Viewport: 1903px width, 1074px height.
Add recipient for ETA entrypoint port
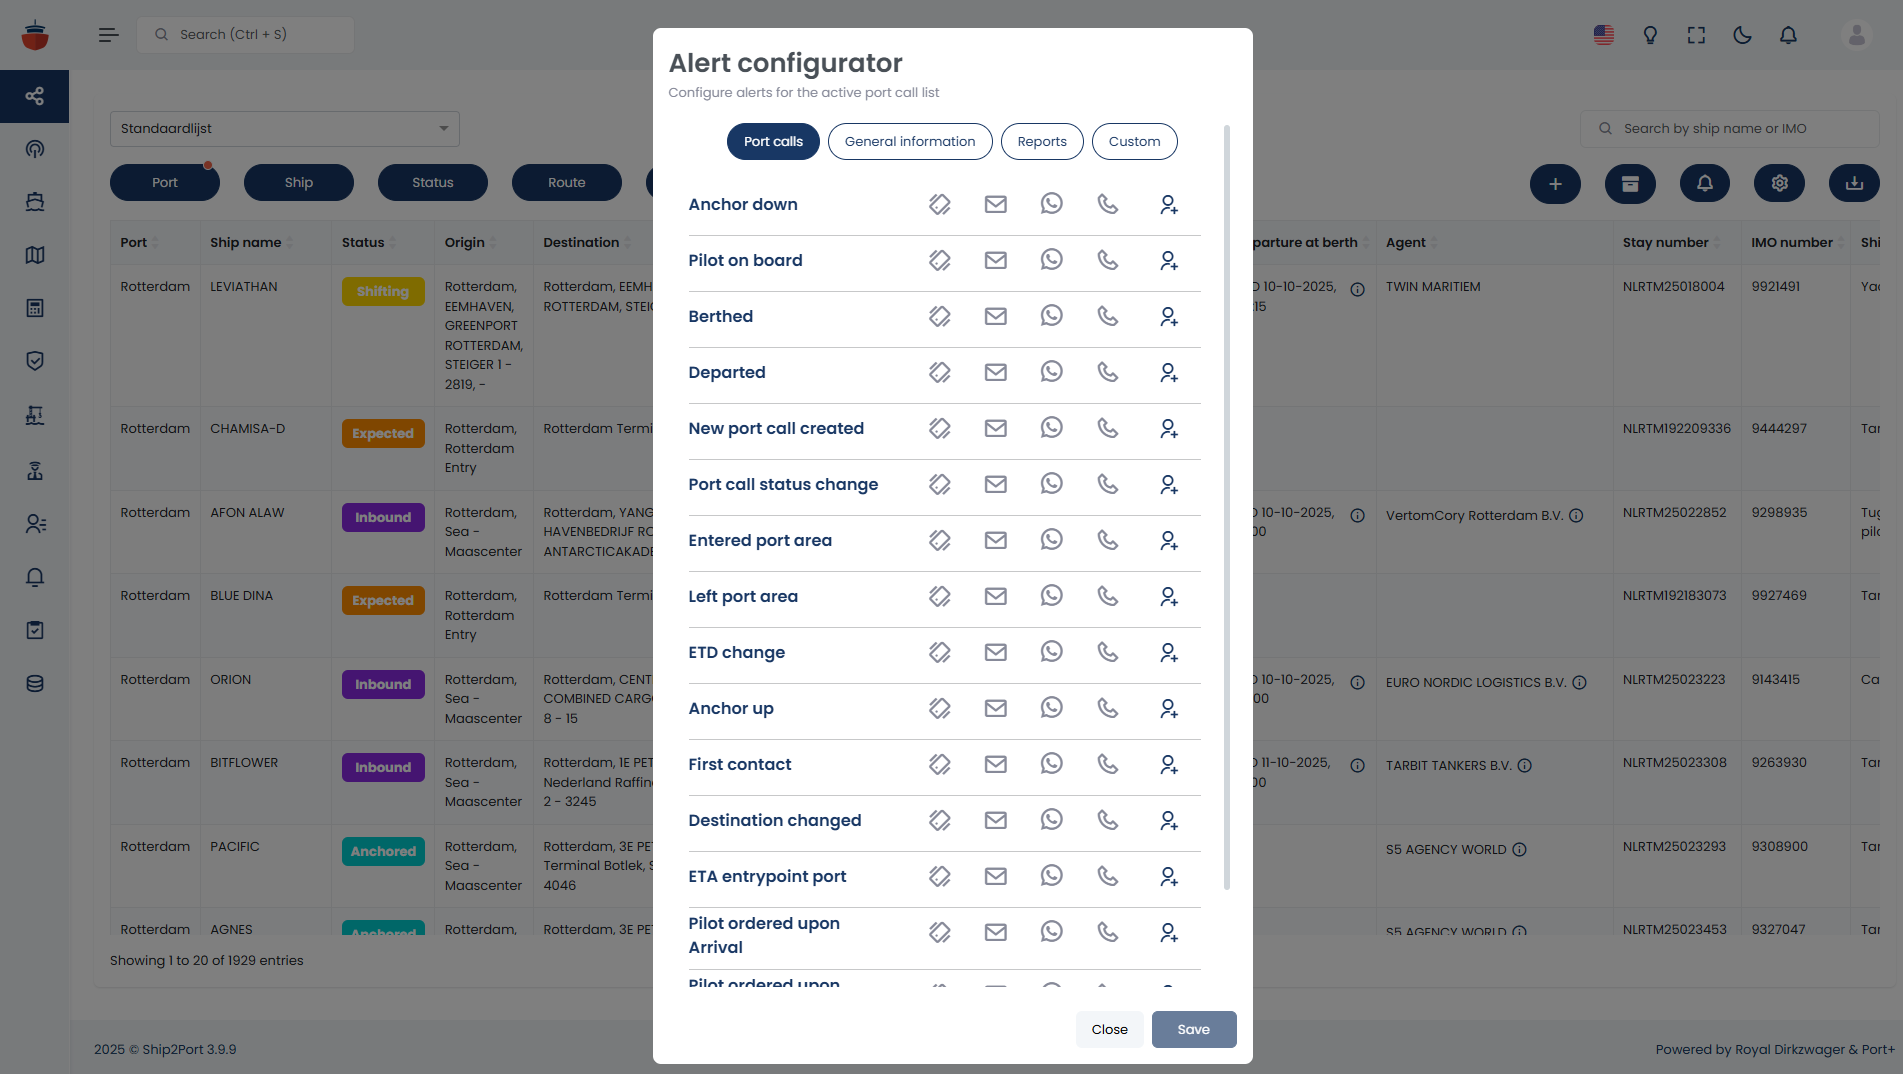(1168, 876)
